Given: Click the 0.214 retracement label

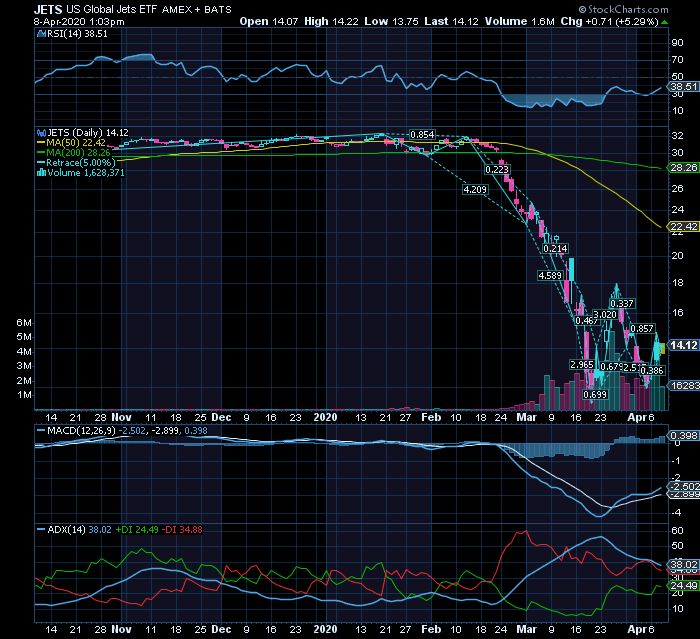Looking at the screenshot, I should pyautogui.click(x=556, y=249).
